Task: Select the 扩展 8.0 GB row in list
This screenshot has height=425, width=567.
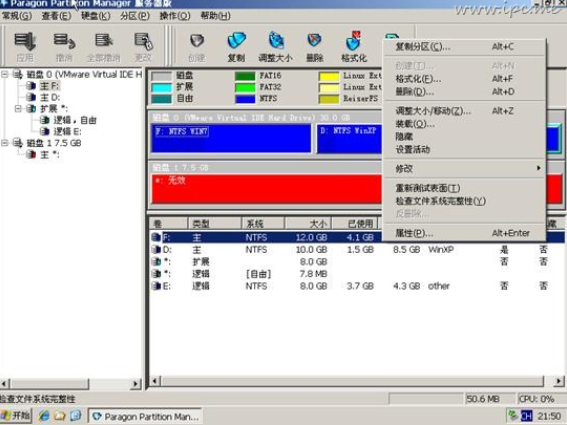Action: (x=357, y=262)
